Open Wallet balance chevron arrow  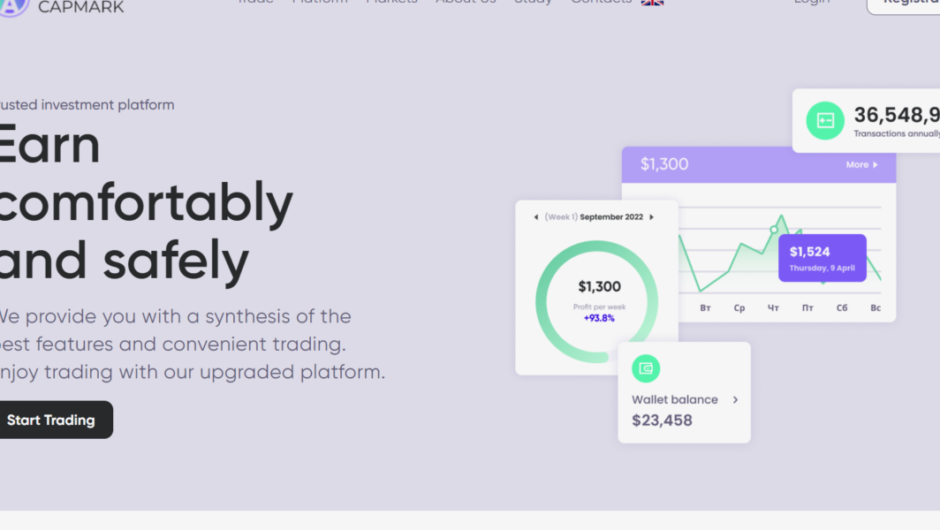[736, 400]
